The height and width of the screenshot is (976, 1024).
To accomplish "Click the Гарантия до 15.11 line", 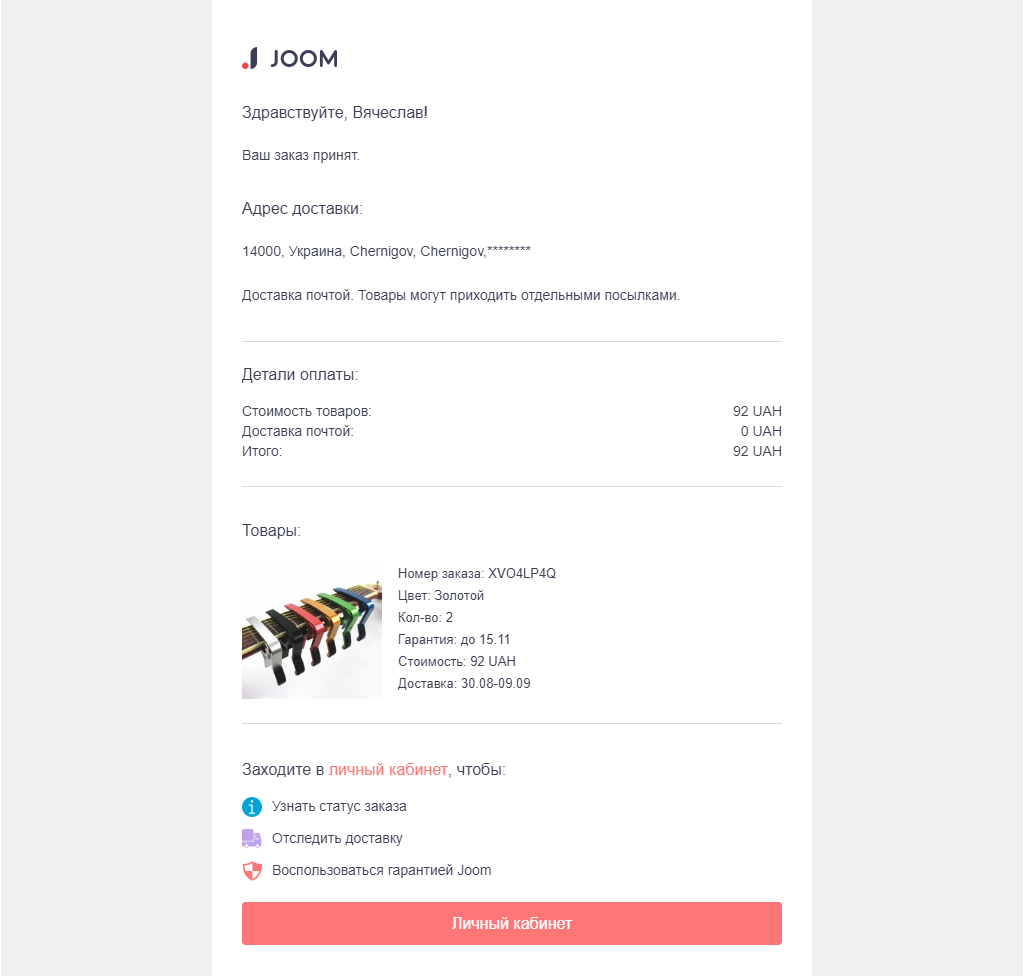I will [x=454, y=639].
